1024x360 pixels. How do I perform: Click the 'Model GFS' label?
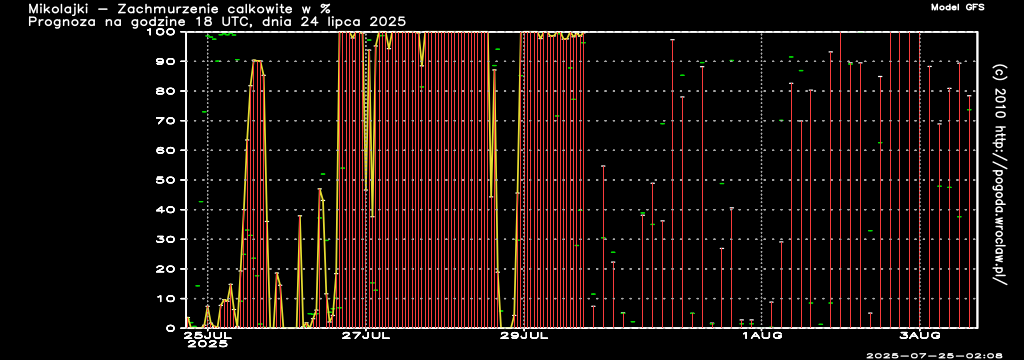tap(957, 7)
